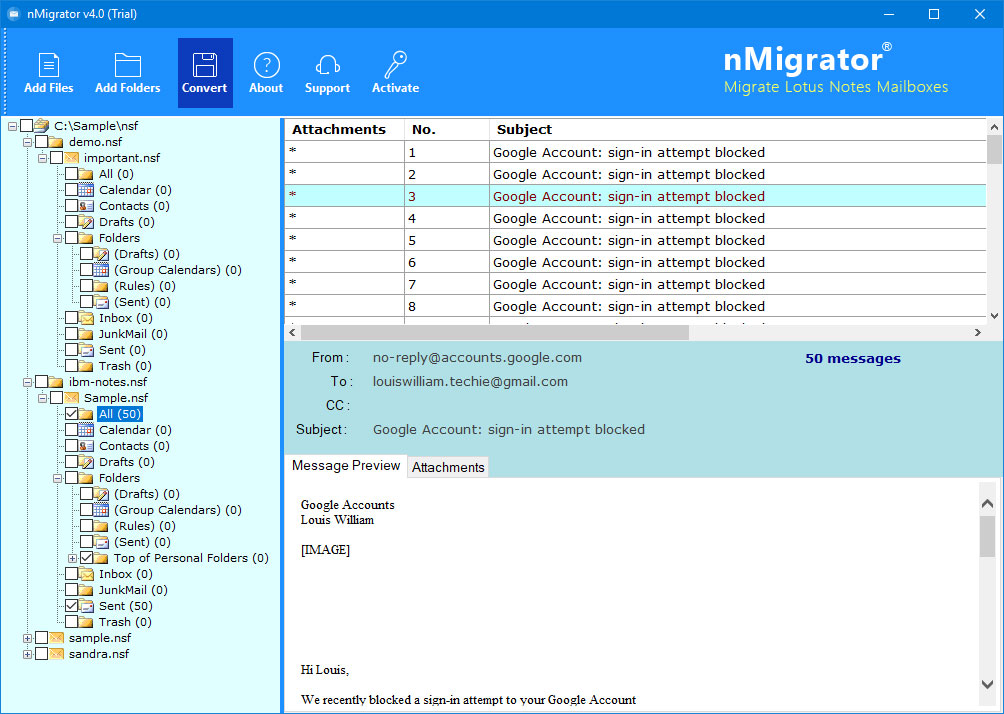Click the JunkMail icon under Sample.nsf
This screenshot has width=1004, height=714.
click(x=86, y=590)
